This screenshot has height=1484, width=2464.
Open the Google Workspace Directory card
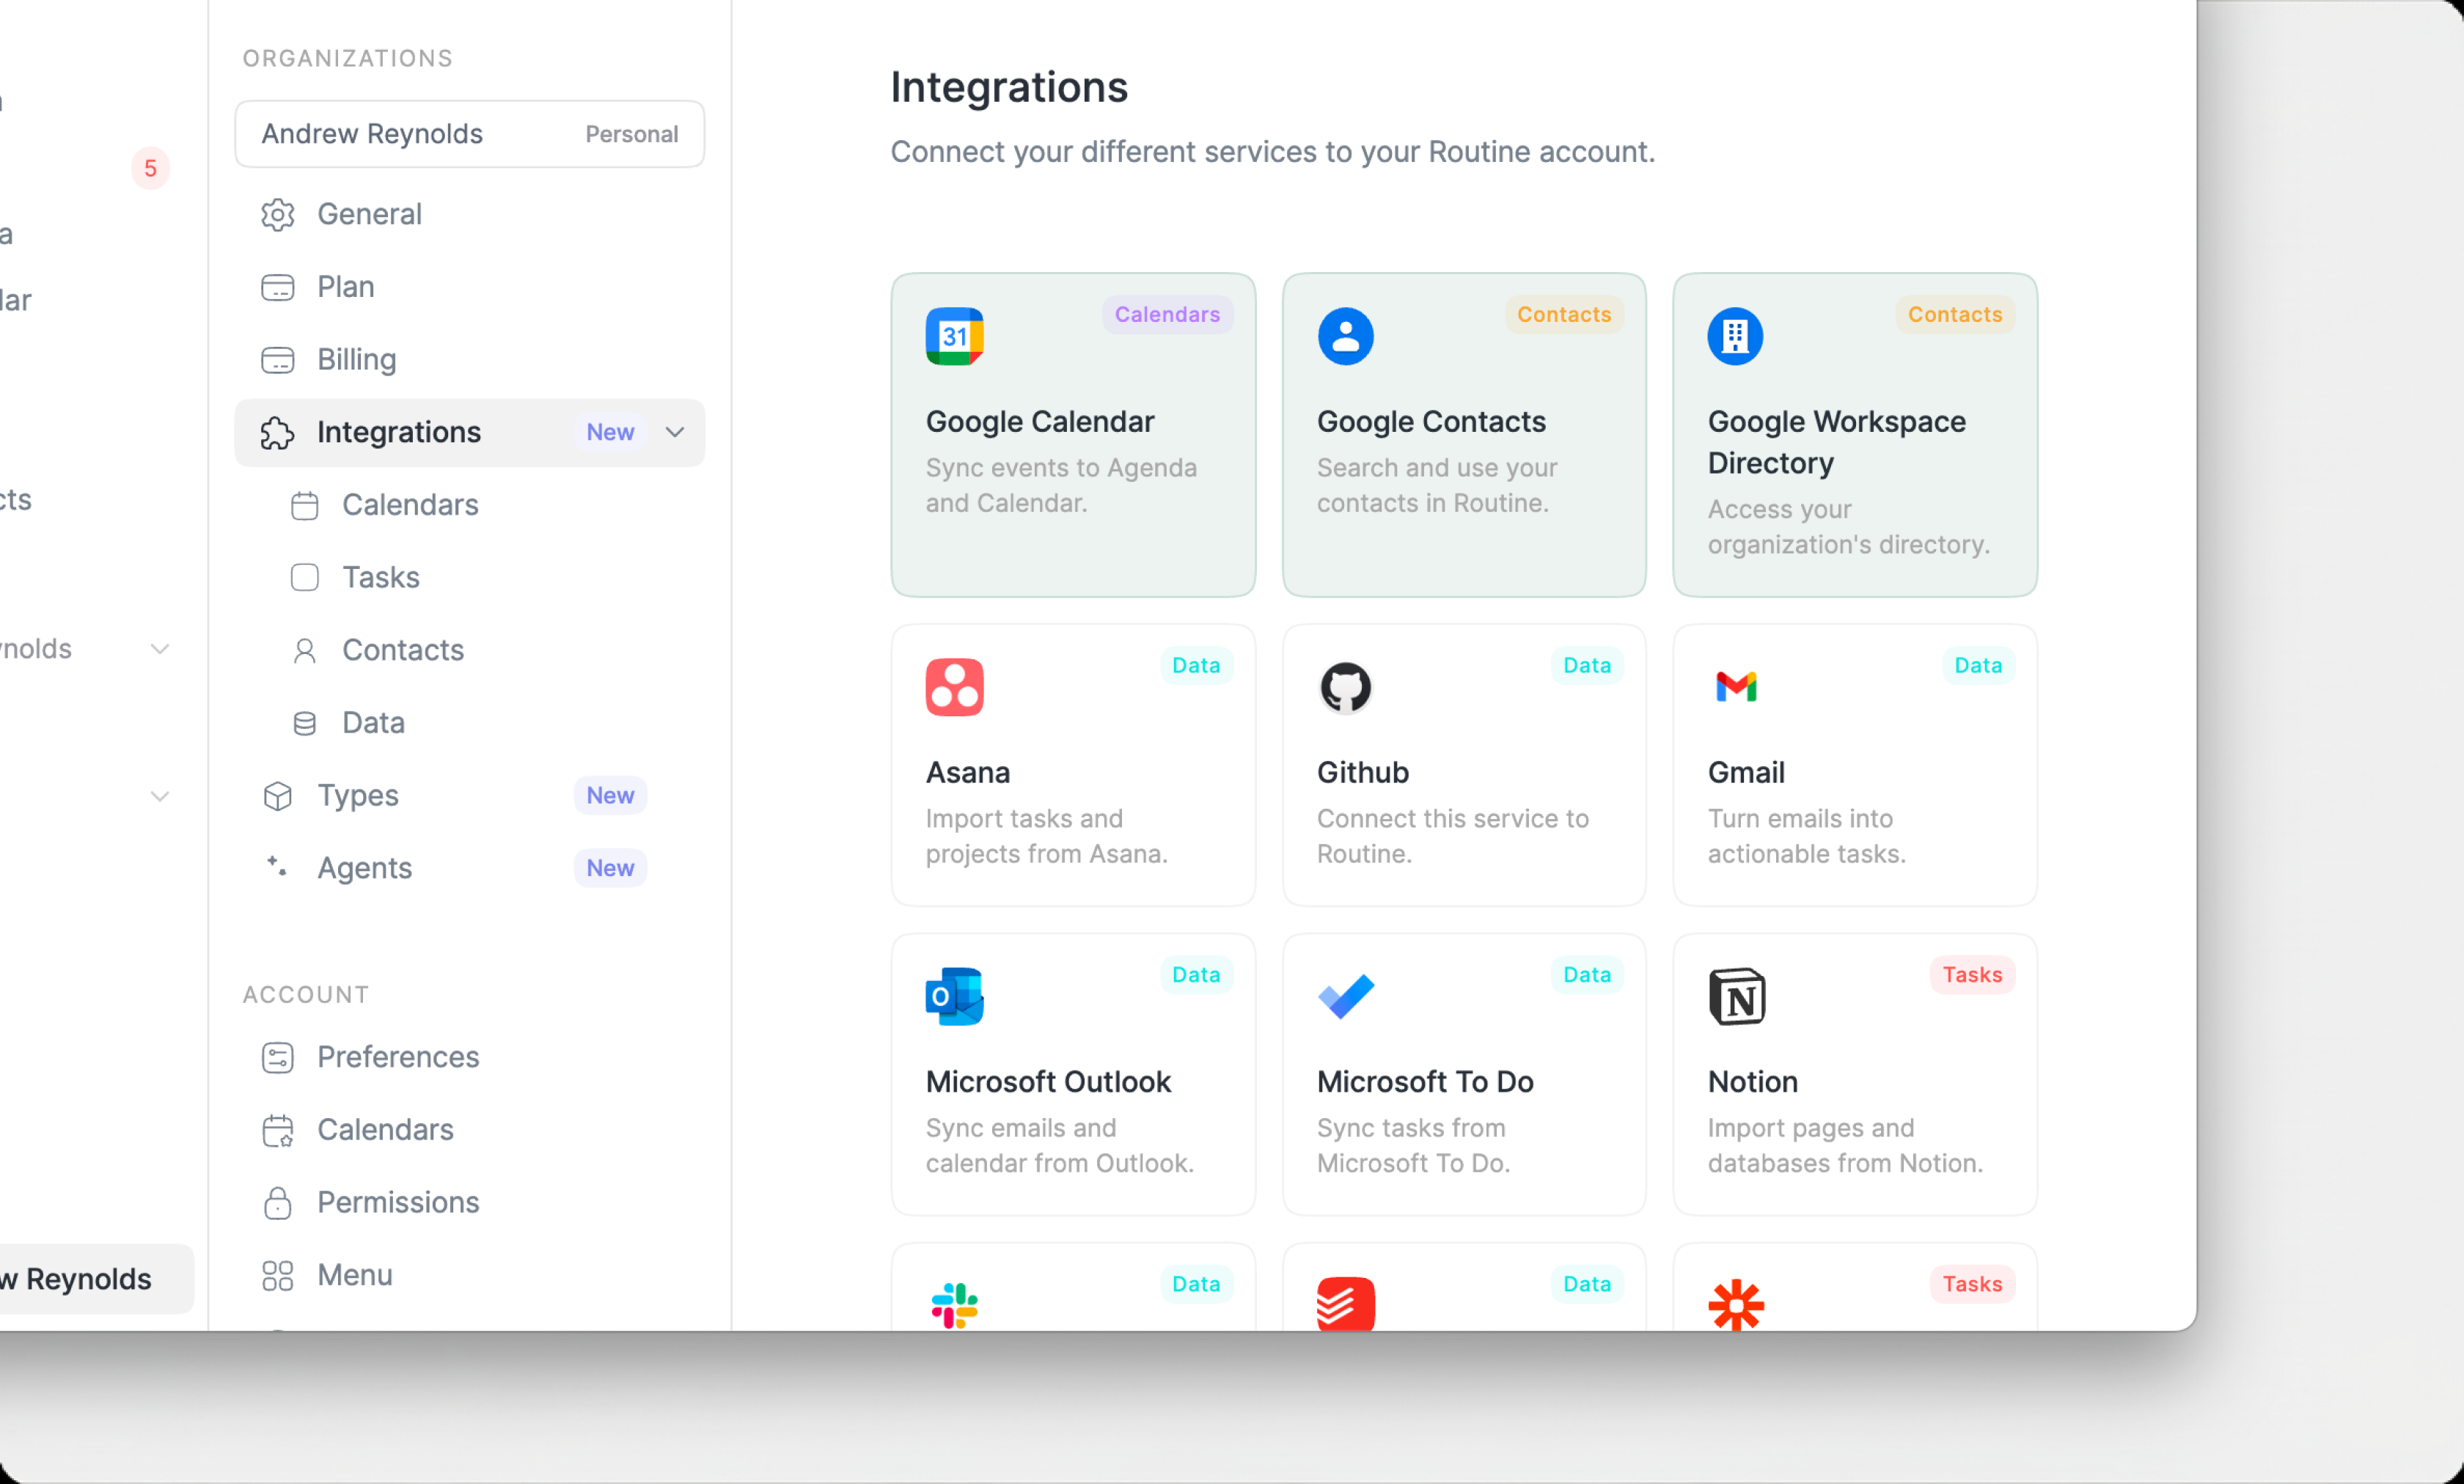[1855, 435]
